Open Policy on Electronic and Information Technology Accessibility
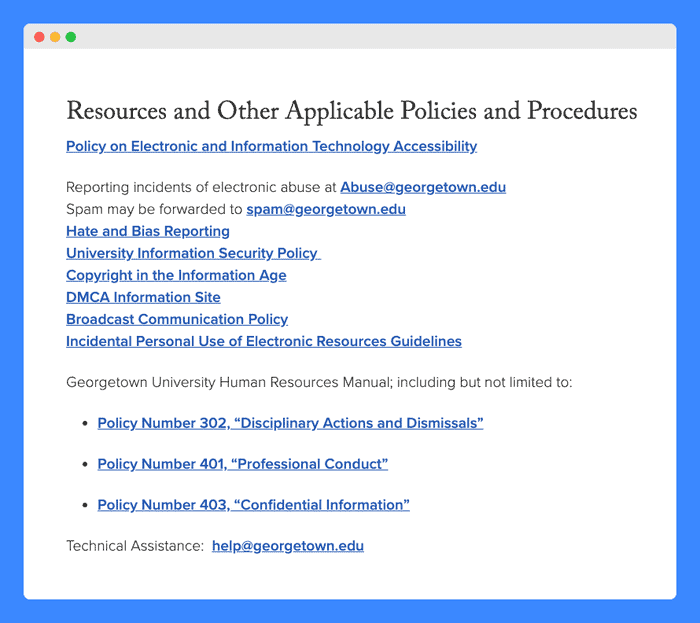 coord(271,146)
